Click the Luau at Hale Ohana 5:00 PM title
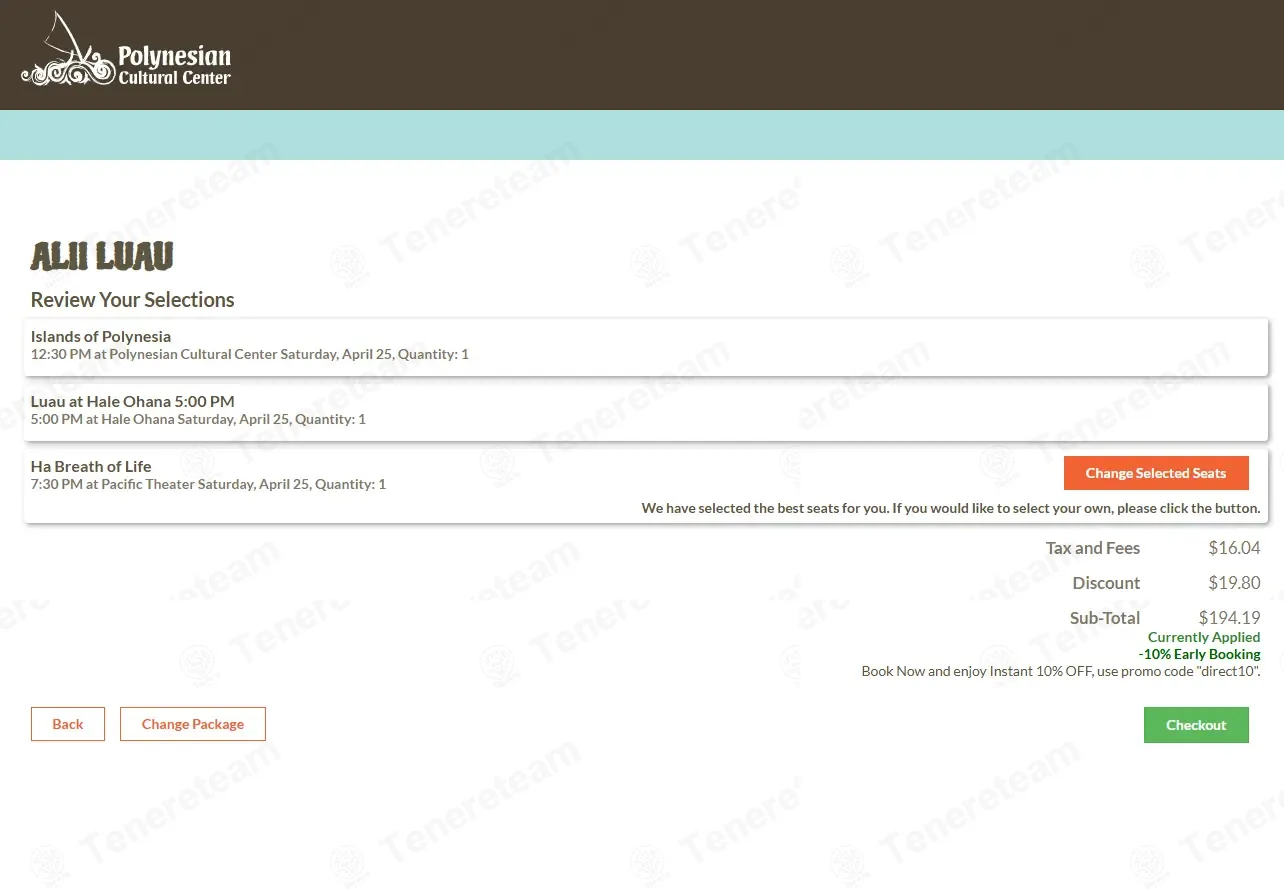The image size is (1284, 889). [x=133, y=401]
